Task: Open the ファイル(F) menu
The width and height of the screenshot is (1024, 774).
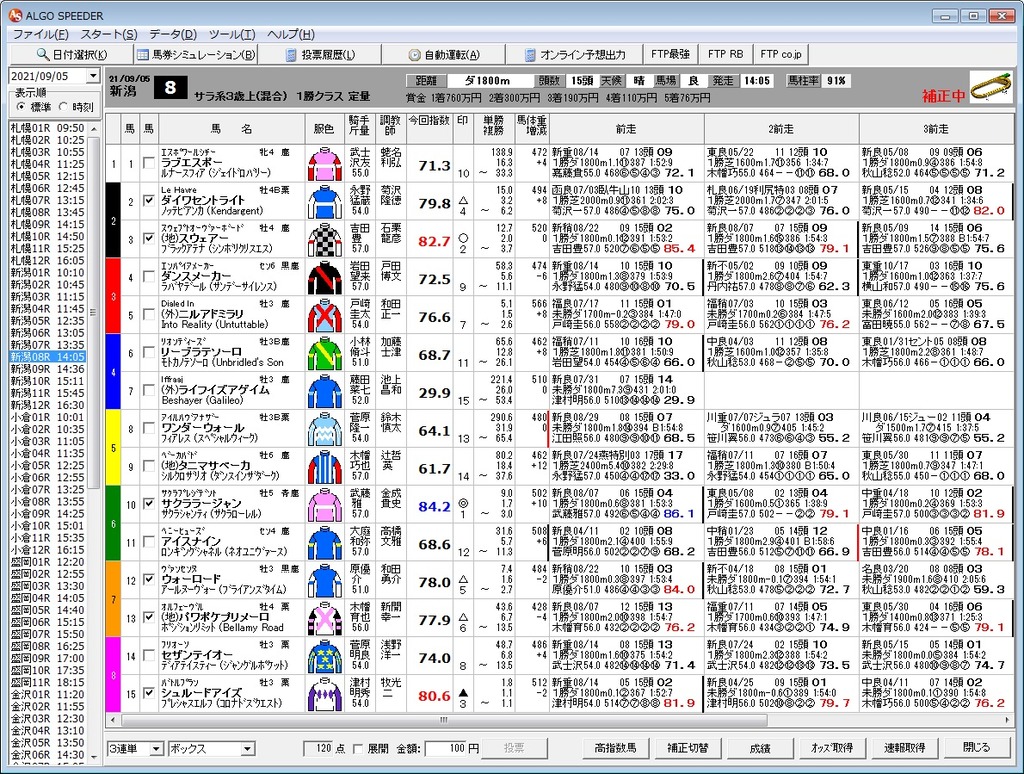Action: [x=40, y=35]
